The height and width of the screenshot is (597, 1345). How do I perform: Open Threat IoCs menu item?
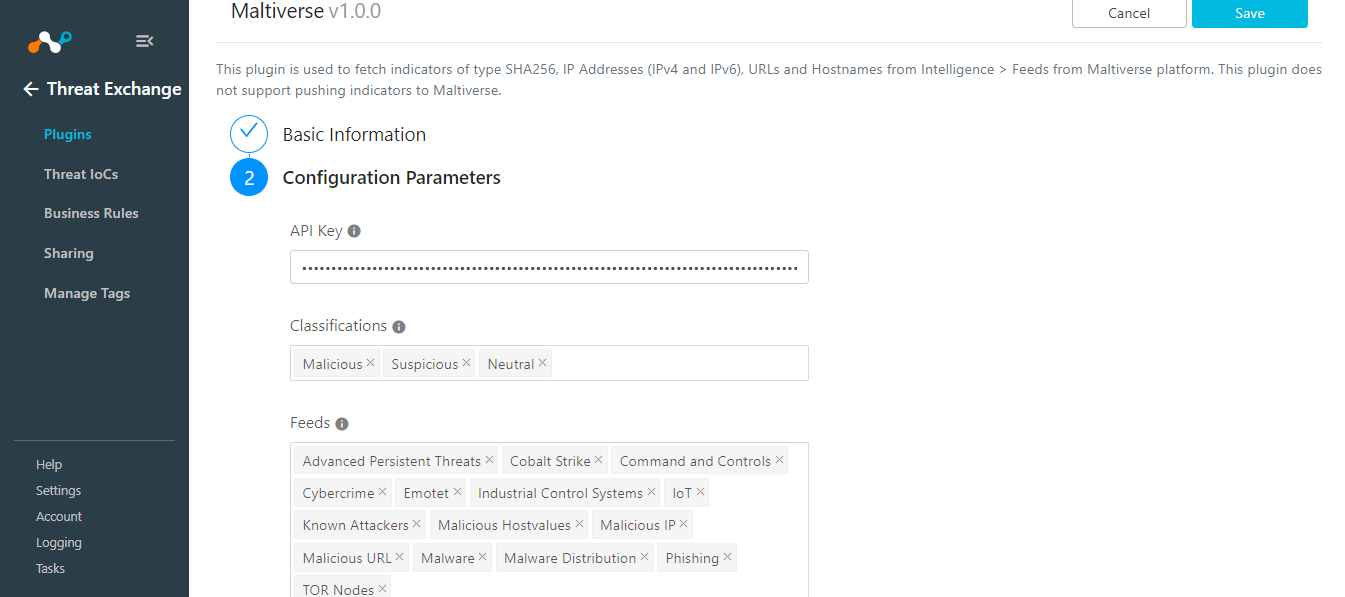click(81, 174)
